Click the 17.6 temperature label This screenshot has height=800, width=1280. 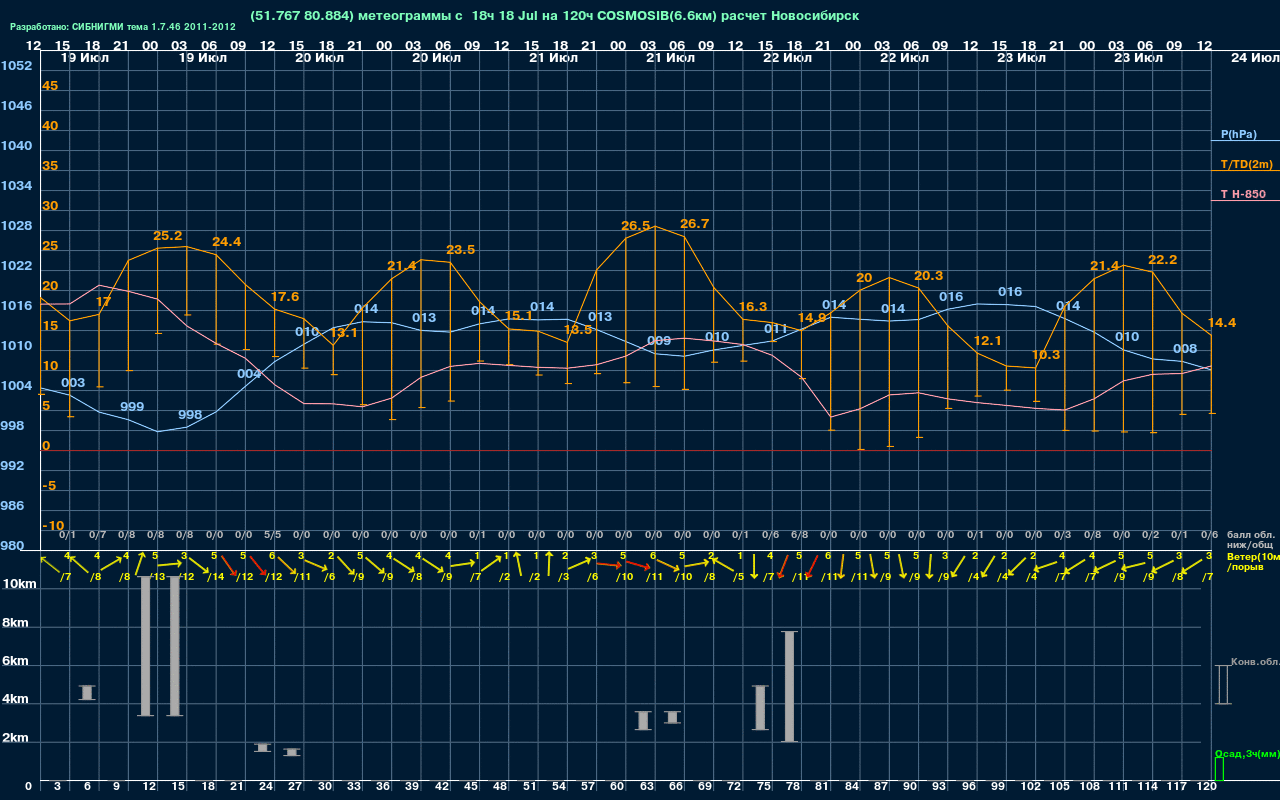tap(285, 297)
